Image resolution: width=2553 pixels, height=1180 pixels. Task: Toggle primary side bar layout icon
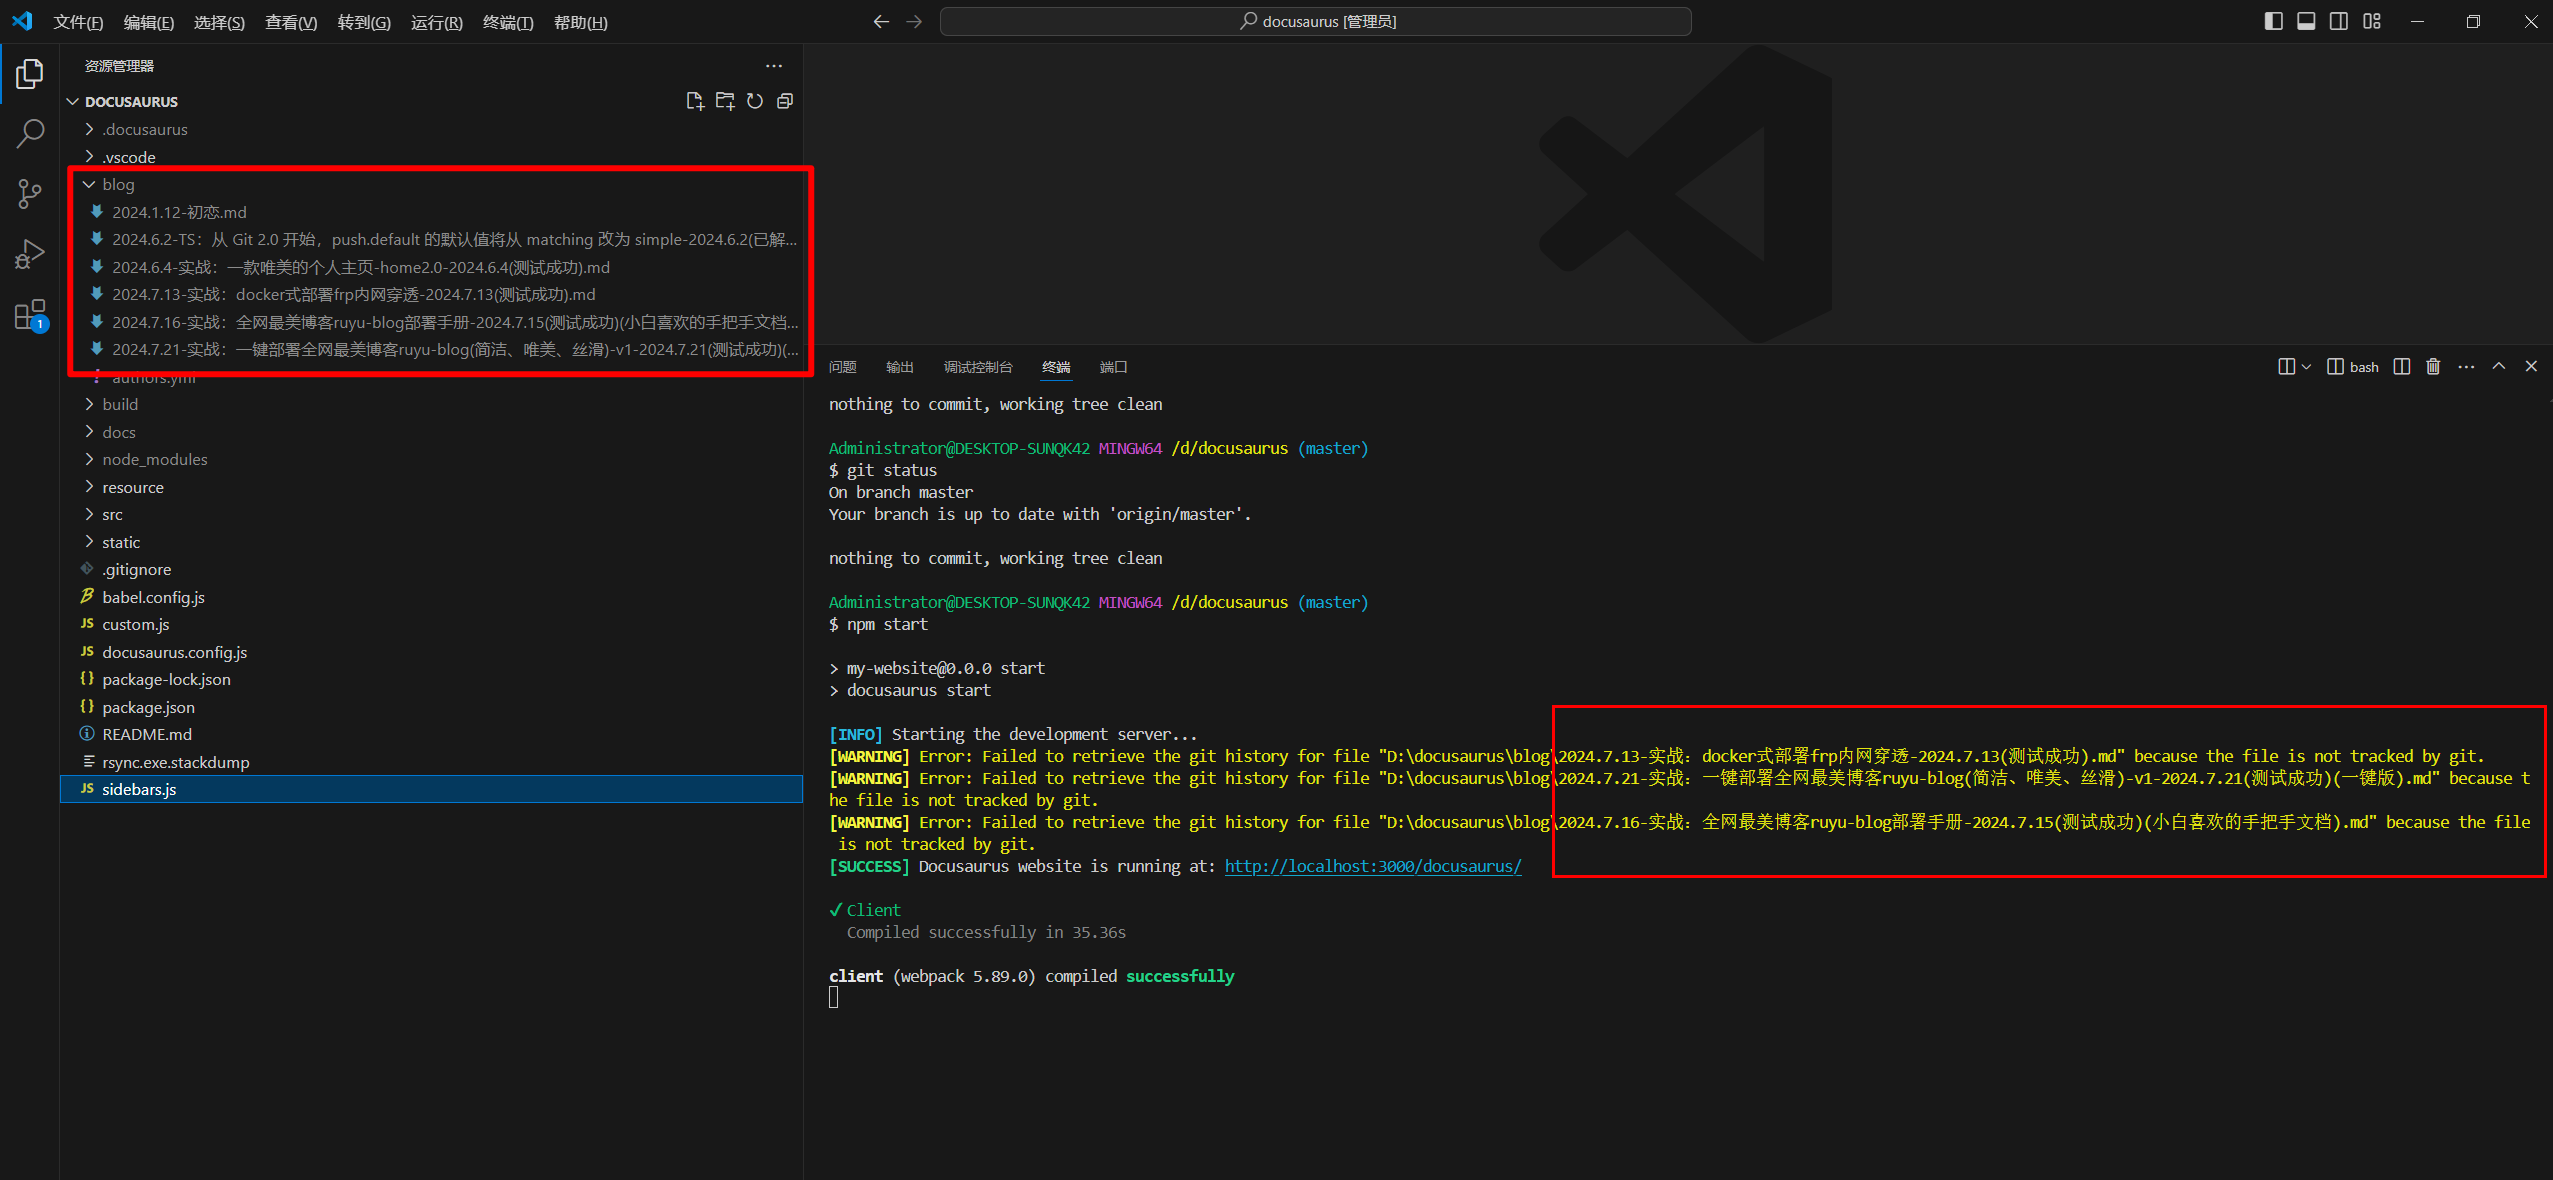(2273, 21)
